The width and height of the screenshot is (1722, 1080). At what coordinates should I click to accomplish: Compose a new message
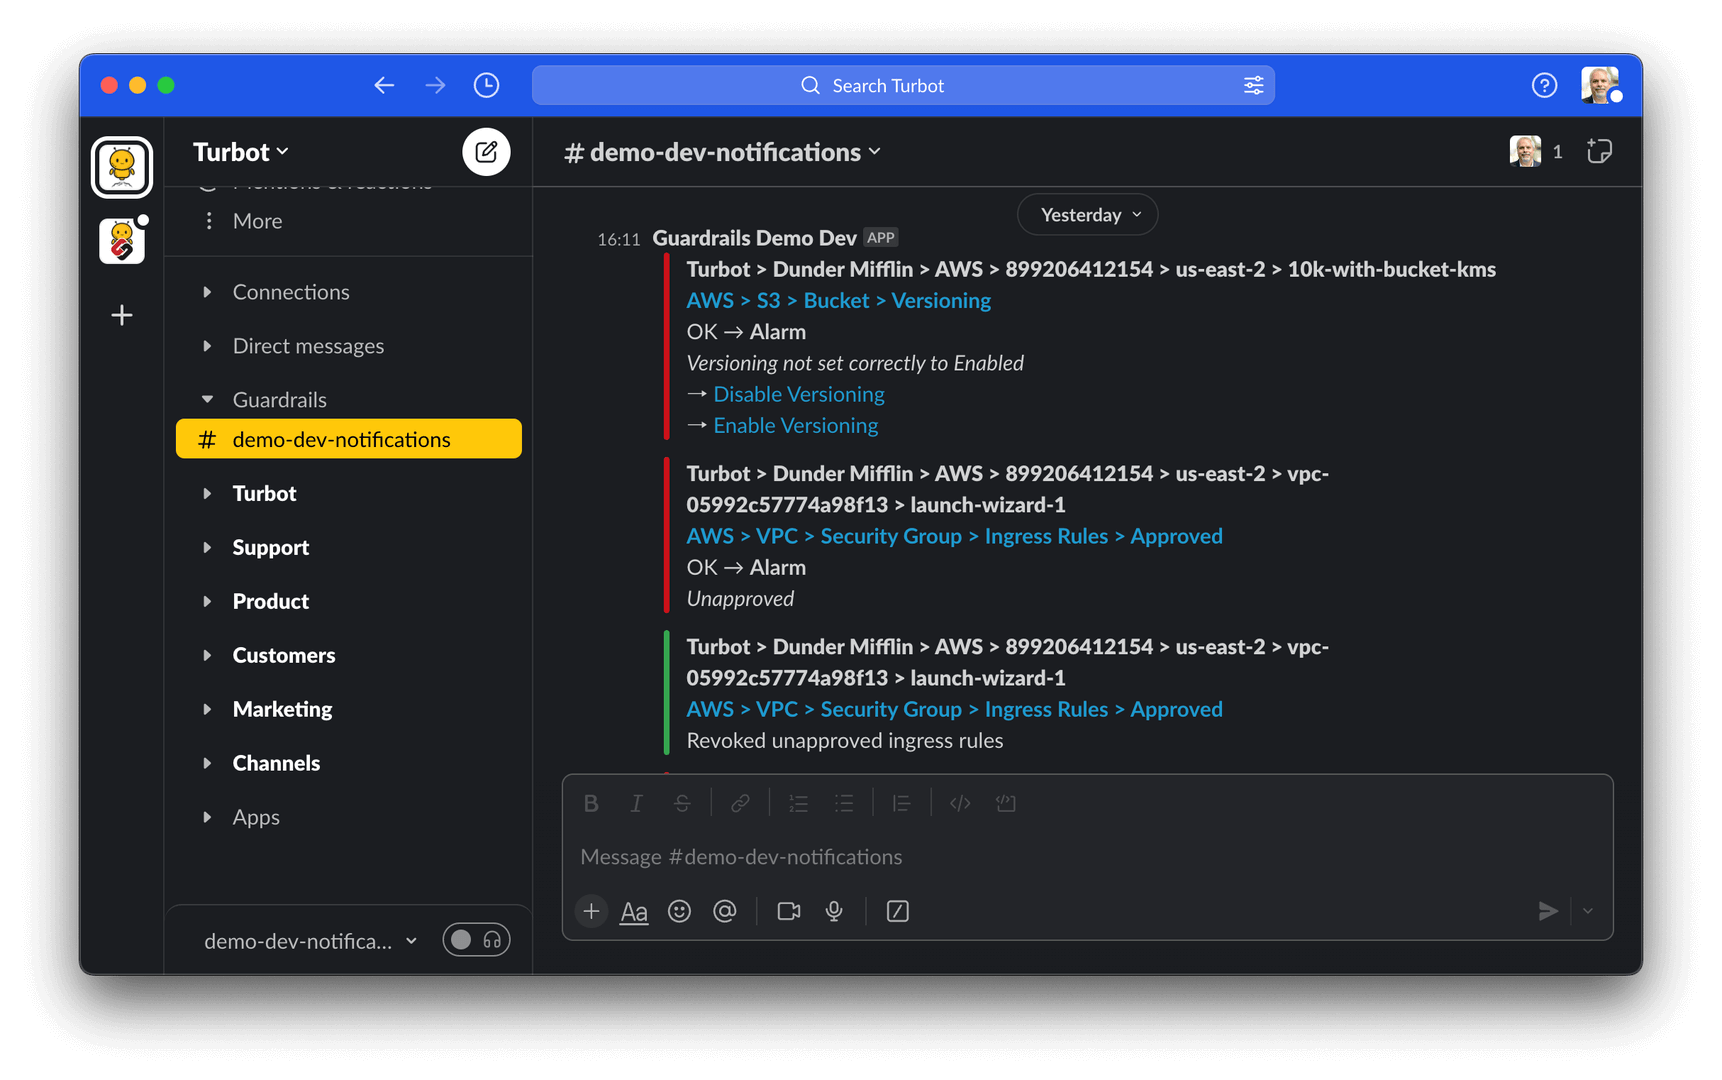pyautogui.click(x=486, y=152)
